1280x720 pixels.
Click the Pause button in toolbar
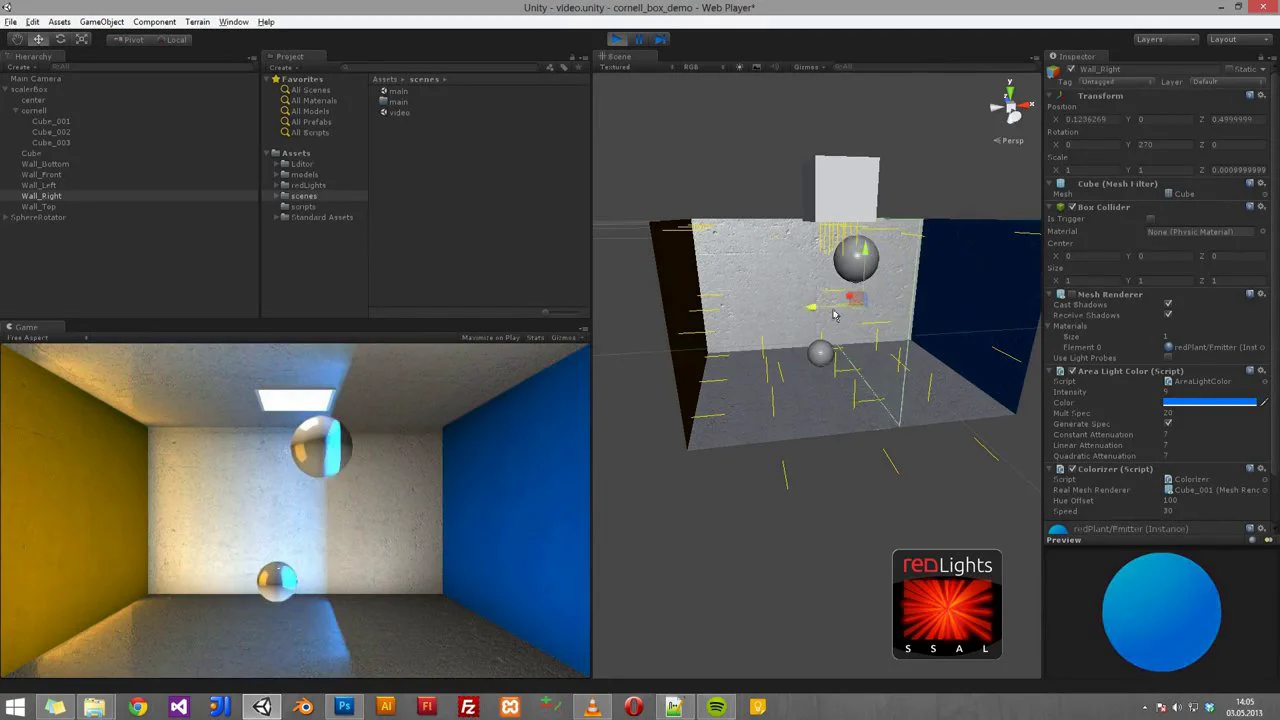tap(639, 39)
